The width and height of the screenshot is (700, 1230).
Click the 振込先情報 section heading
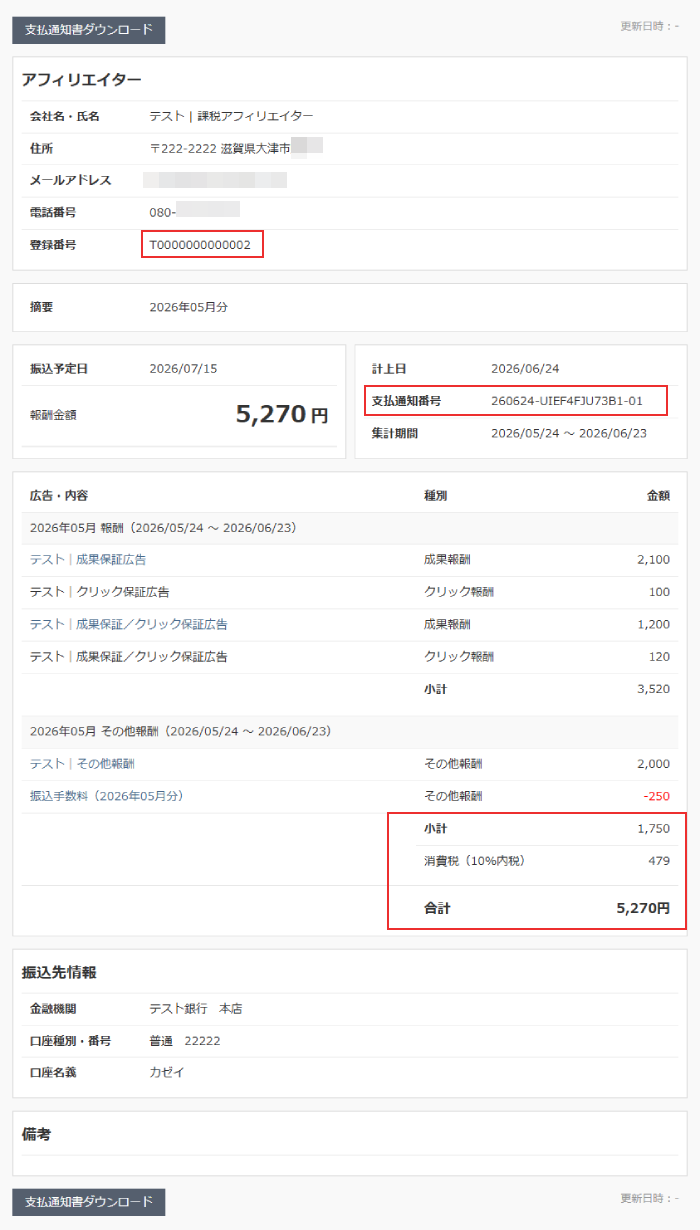coord(58,972)
